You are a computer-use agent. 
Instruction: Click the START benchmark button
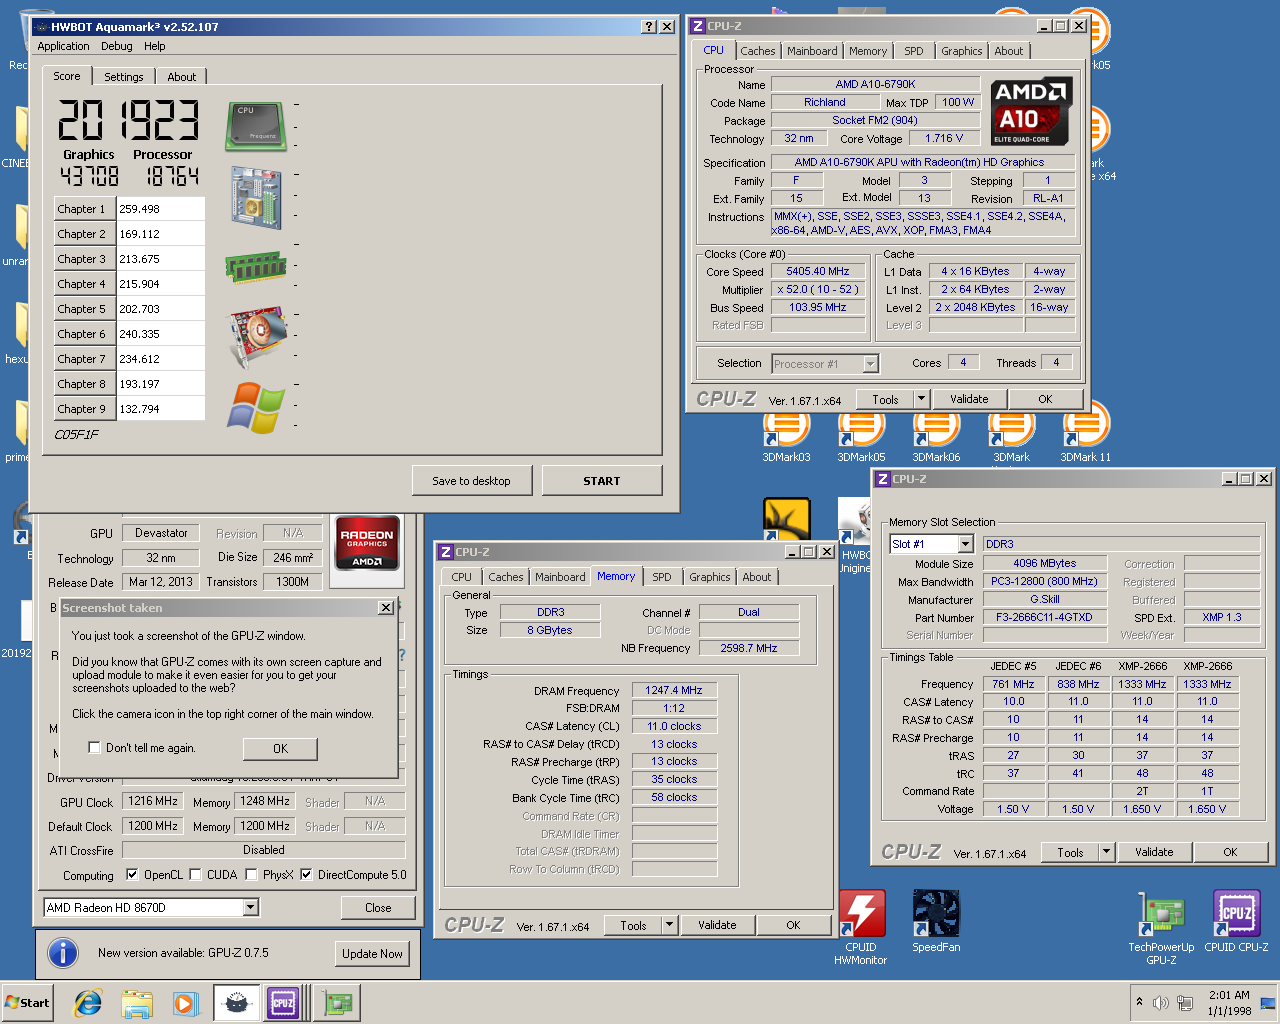coord(602,481)
